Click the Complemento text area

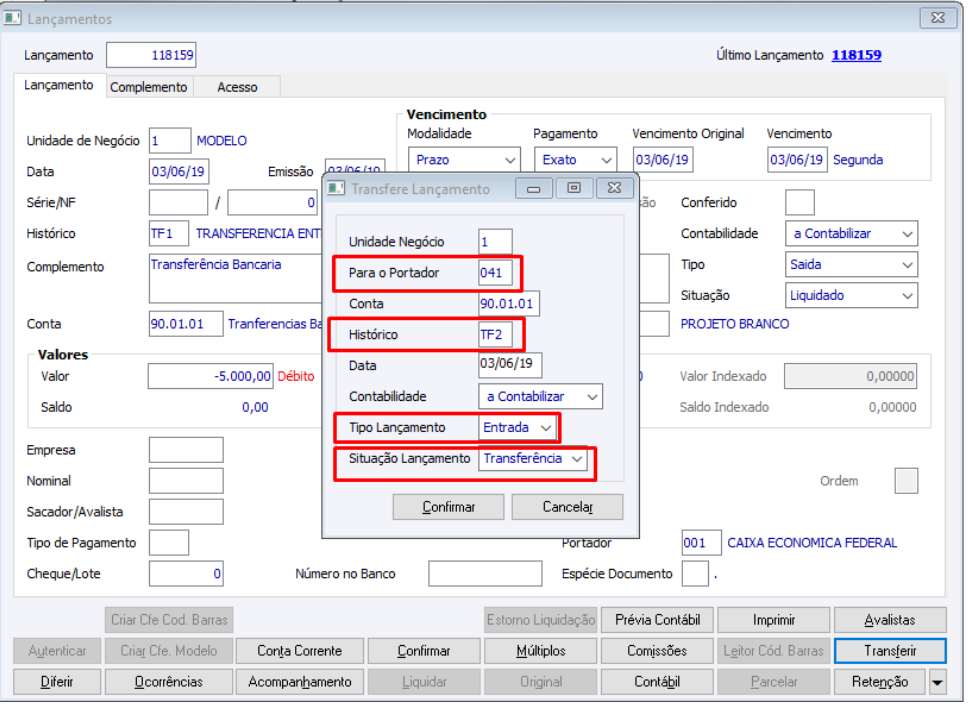point(235,278)
